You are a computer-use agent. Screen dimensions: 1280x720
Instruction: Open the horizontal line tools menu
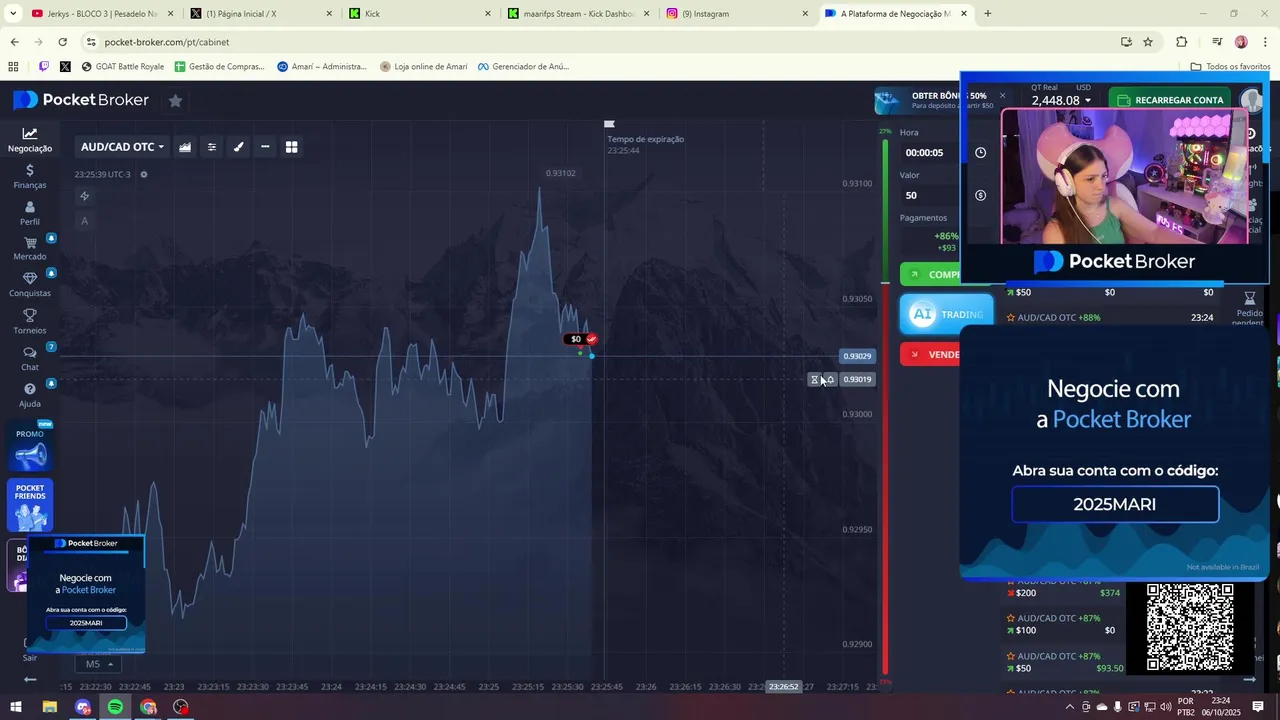coord(265,147)
